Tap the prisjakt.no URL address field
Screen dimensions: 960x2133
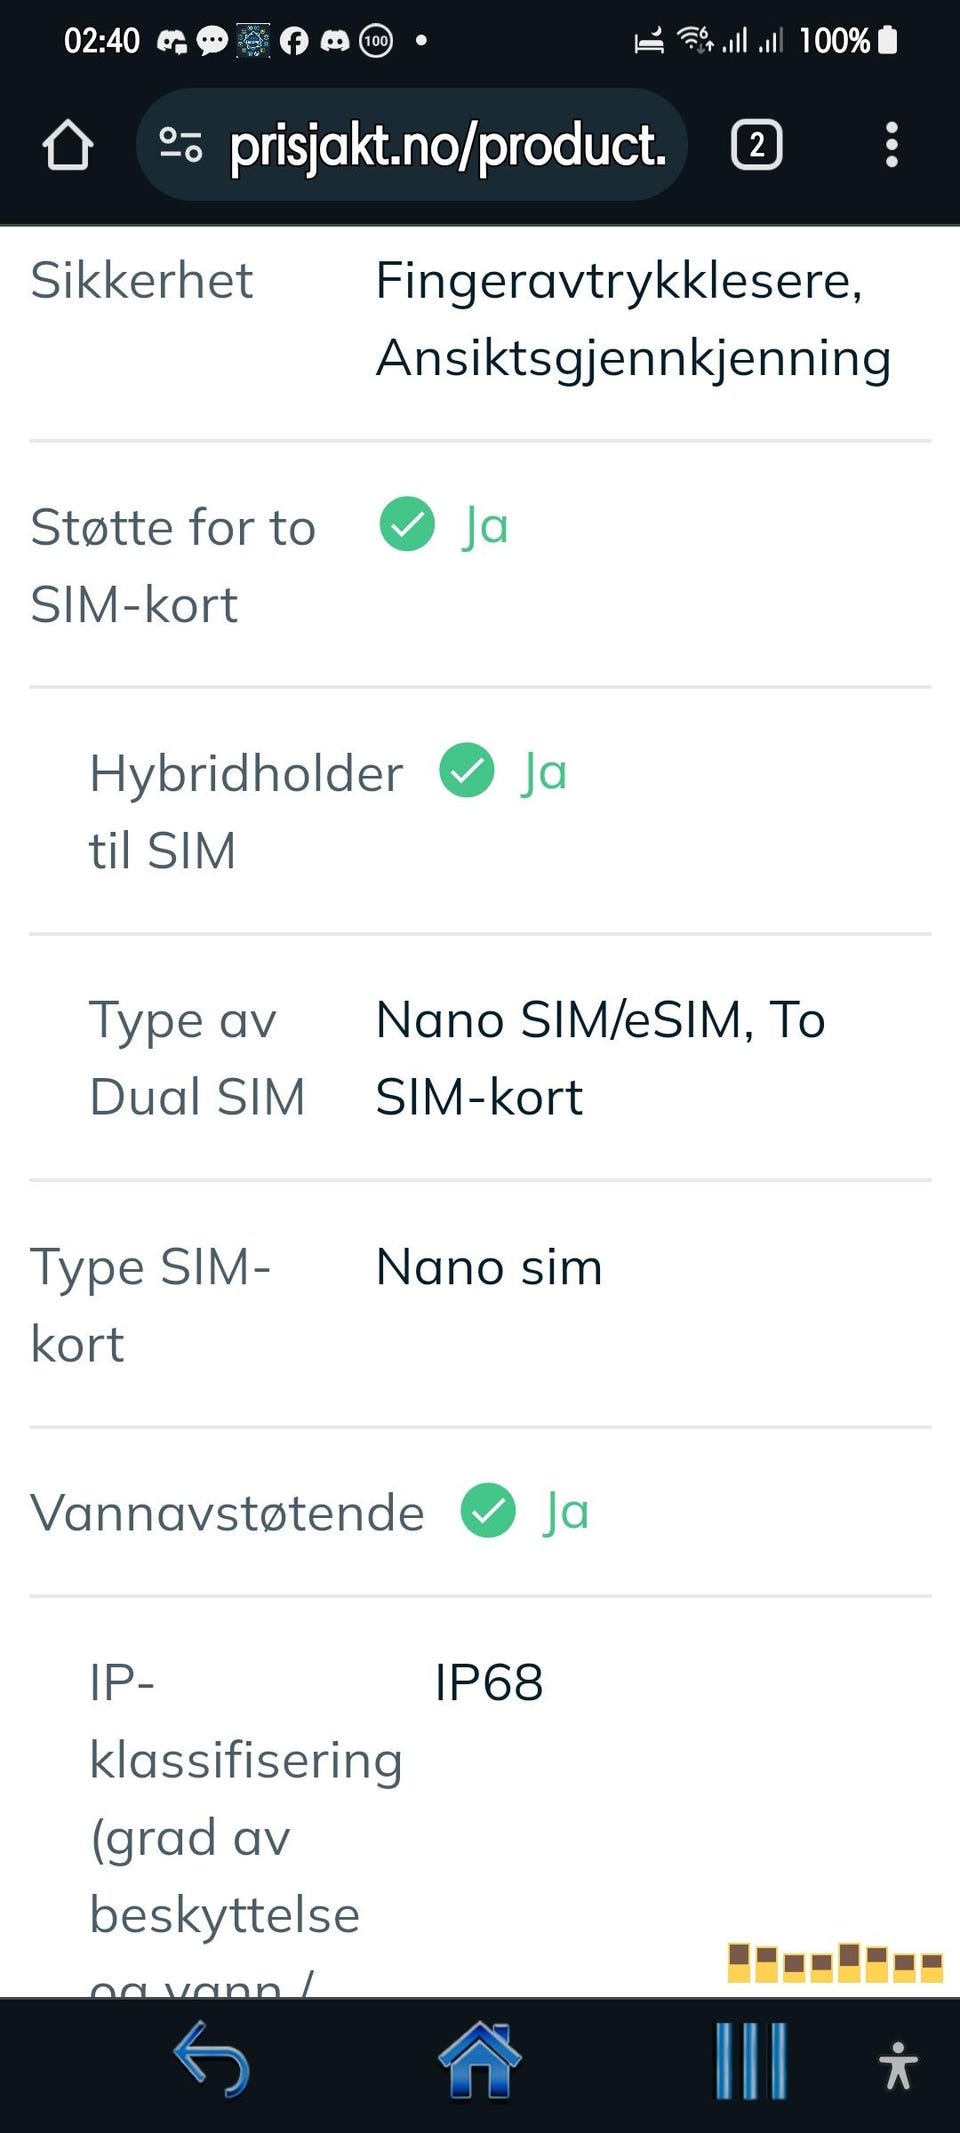(x=447, y=146)
